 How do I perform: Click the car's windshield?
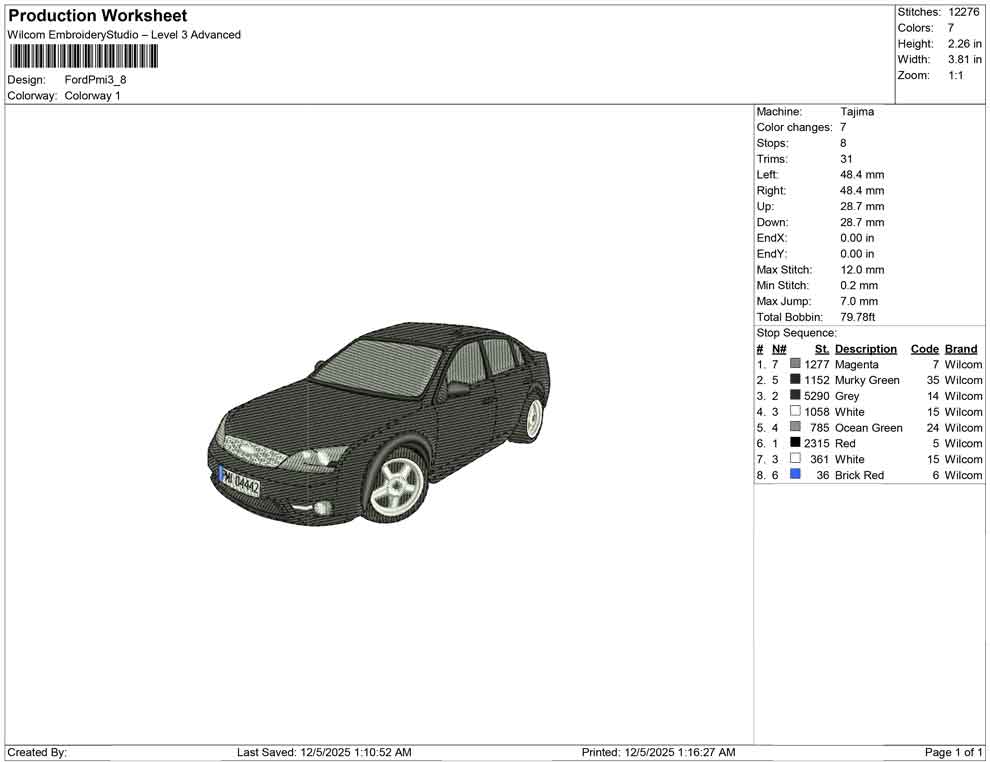377,366
